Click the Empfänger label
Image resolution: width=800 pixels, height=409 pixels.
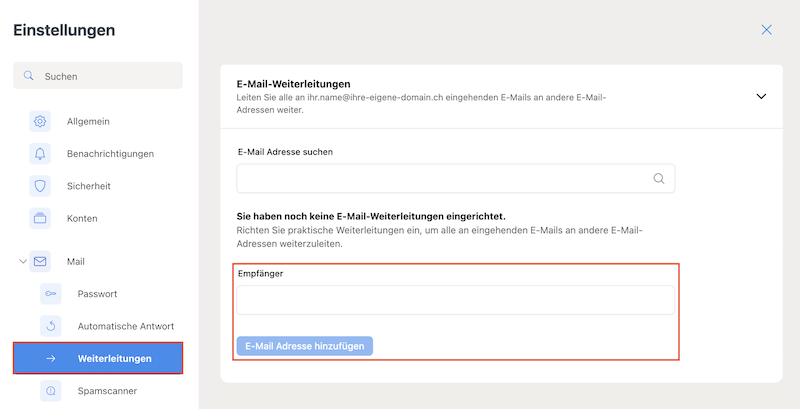click(260, 273)
